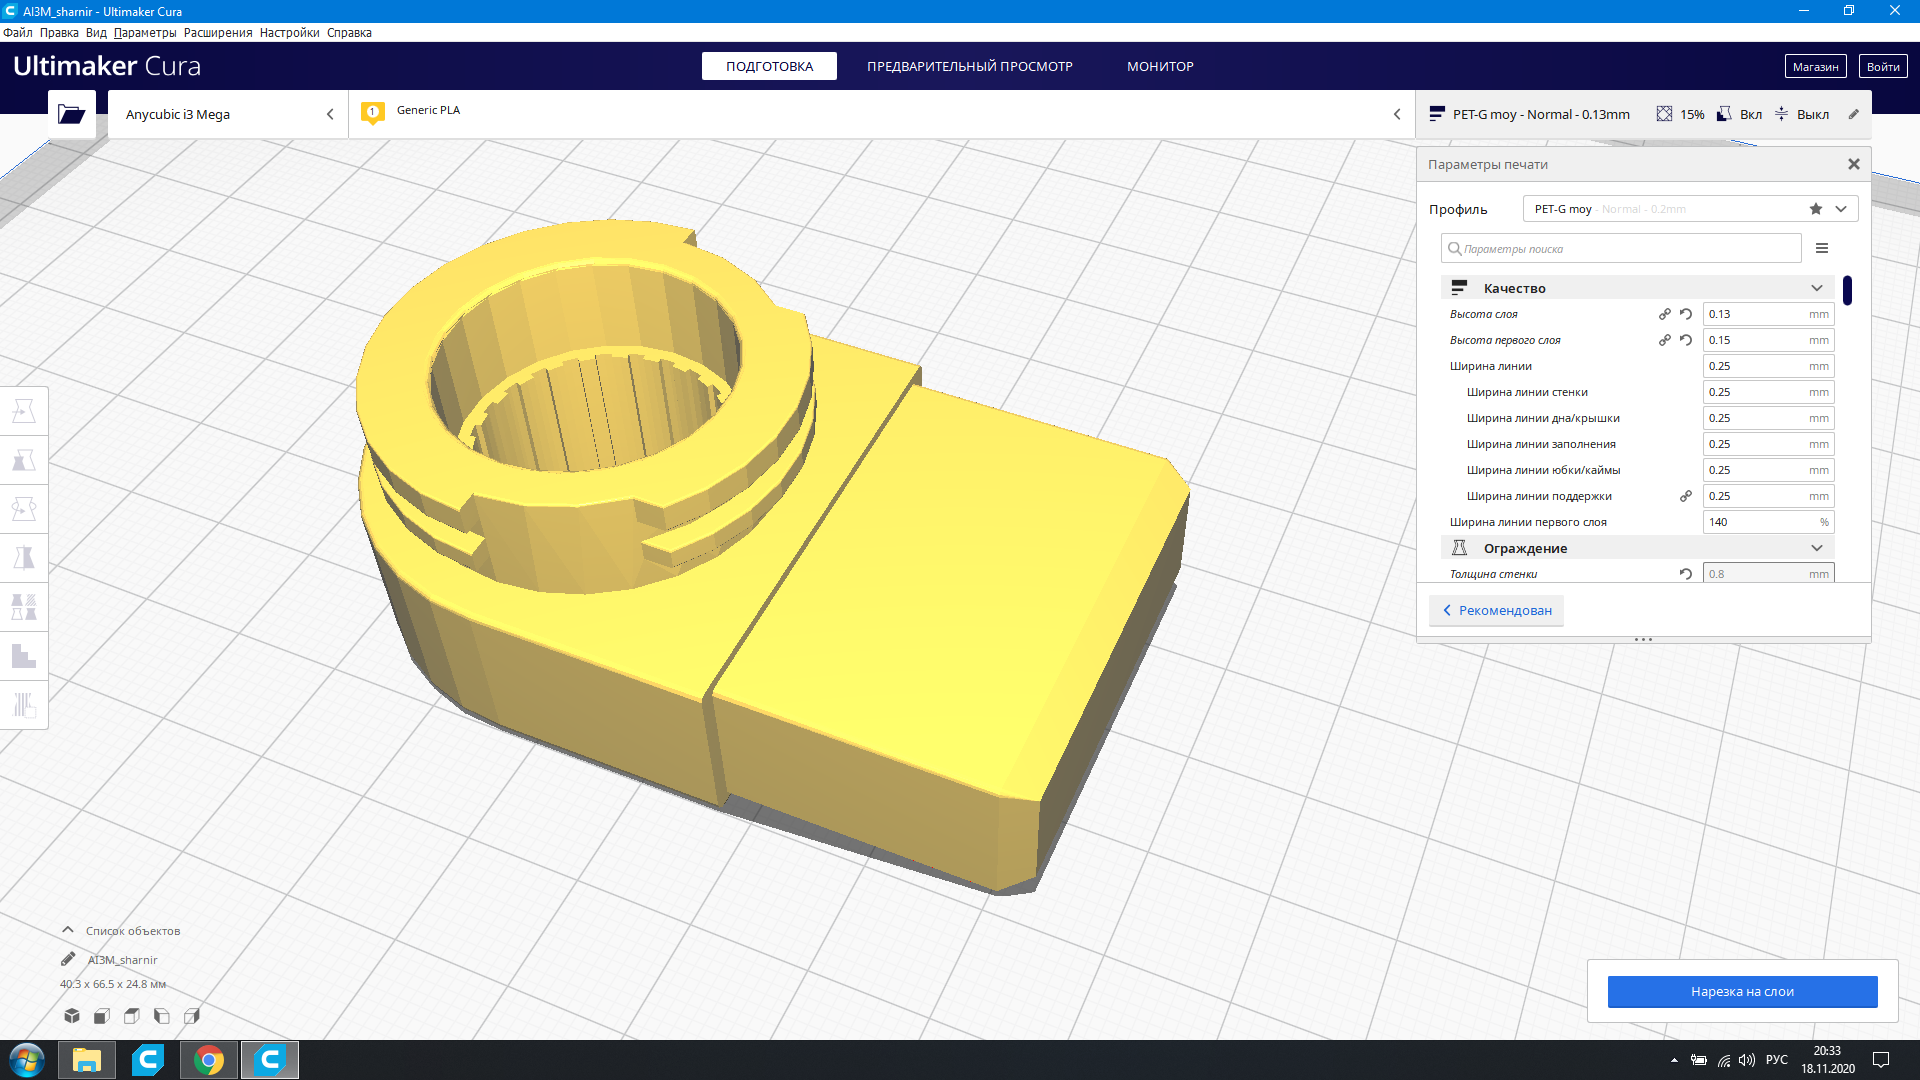Select the Rotate tool in left toolbar
The image size is (1920, 1080).
click(x=24, y=509)
